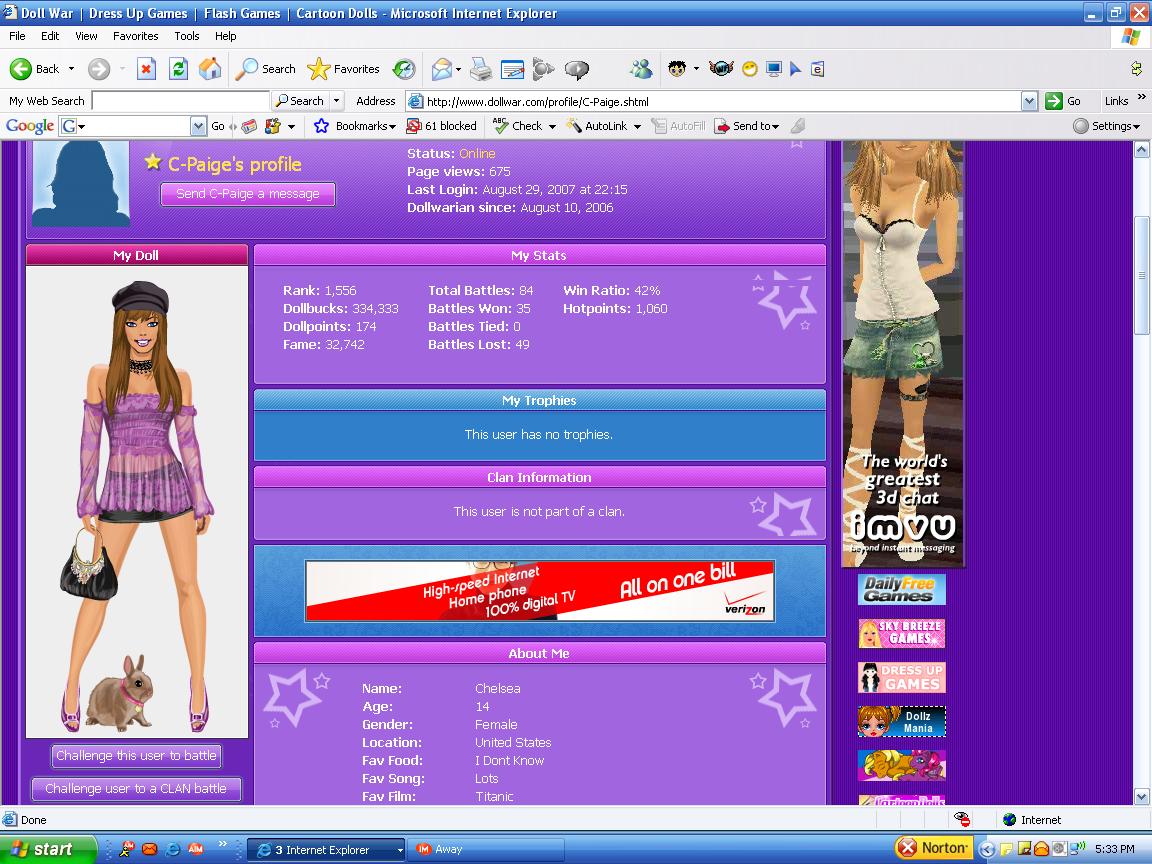Screen dimensions: 1152x864
Task: Open the Daily Free Games link banner
Action: [901, 589]
